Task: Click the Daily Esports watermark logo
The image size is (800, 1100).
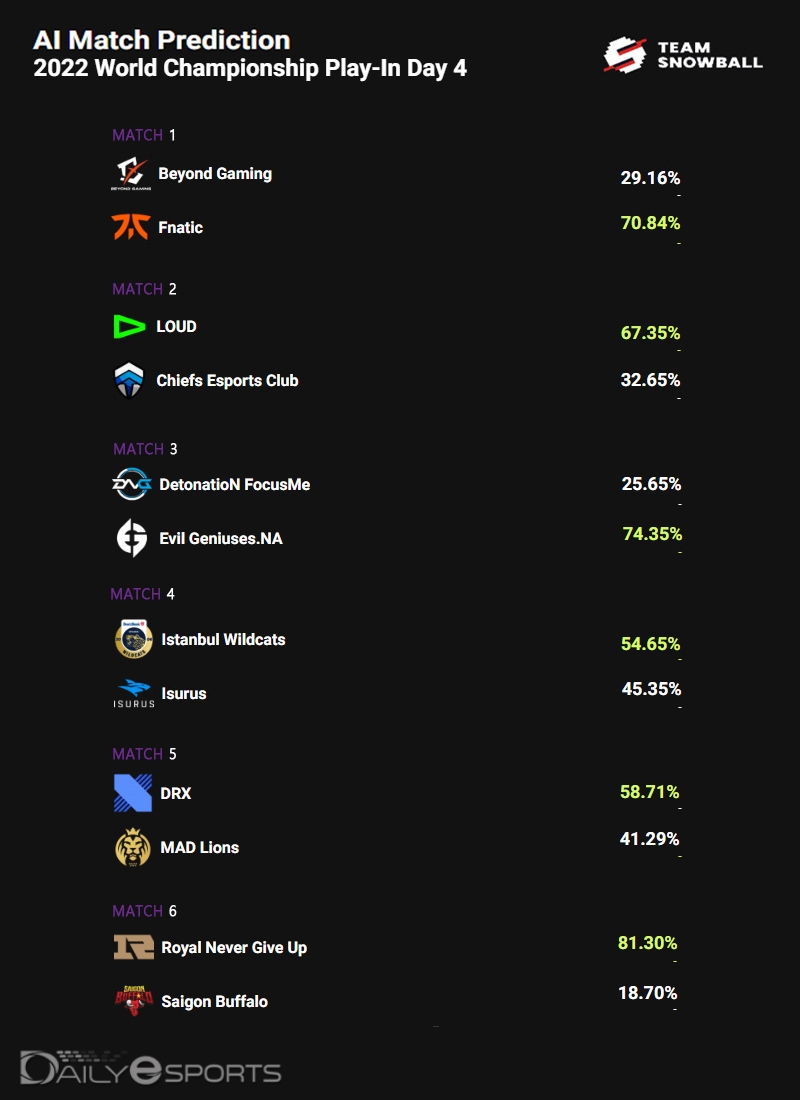Action: pos(151,1068)
